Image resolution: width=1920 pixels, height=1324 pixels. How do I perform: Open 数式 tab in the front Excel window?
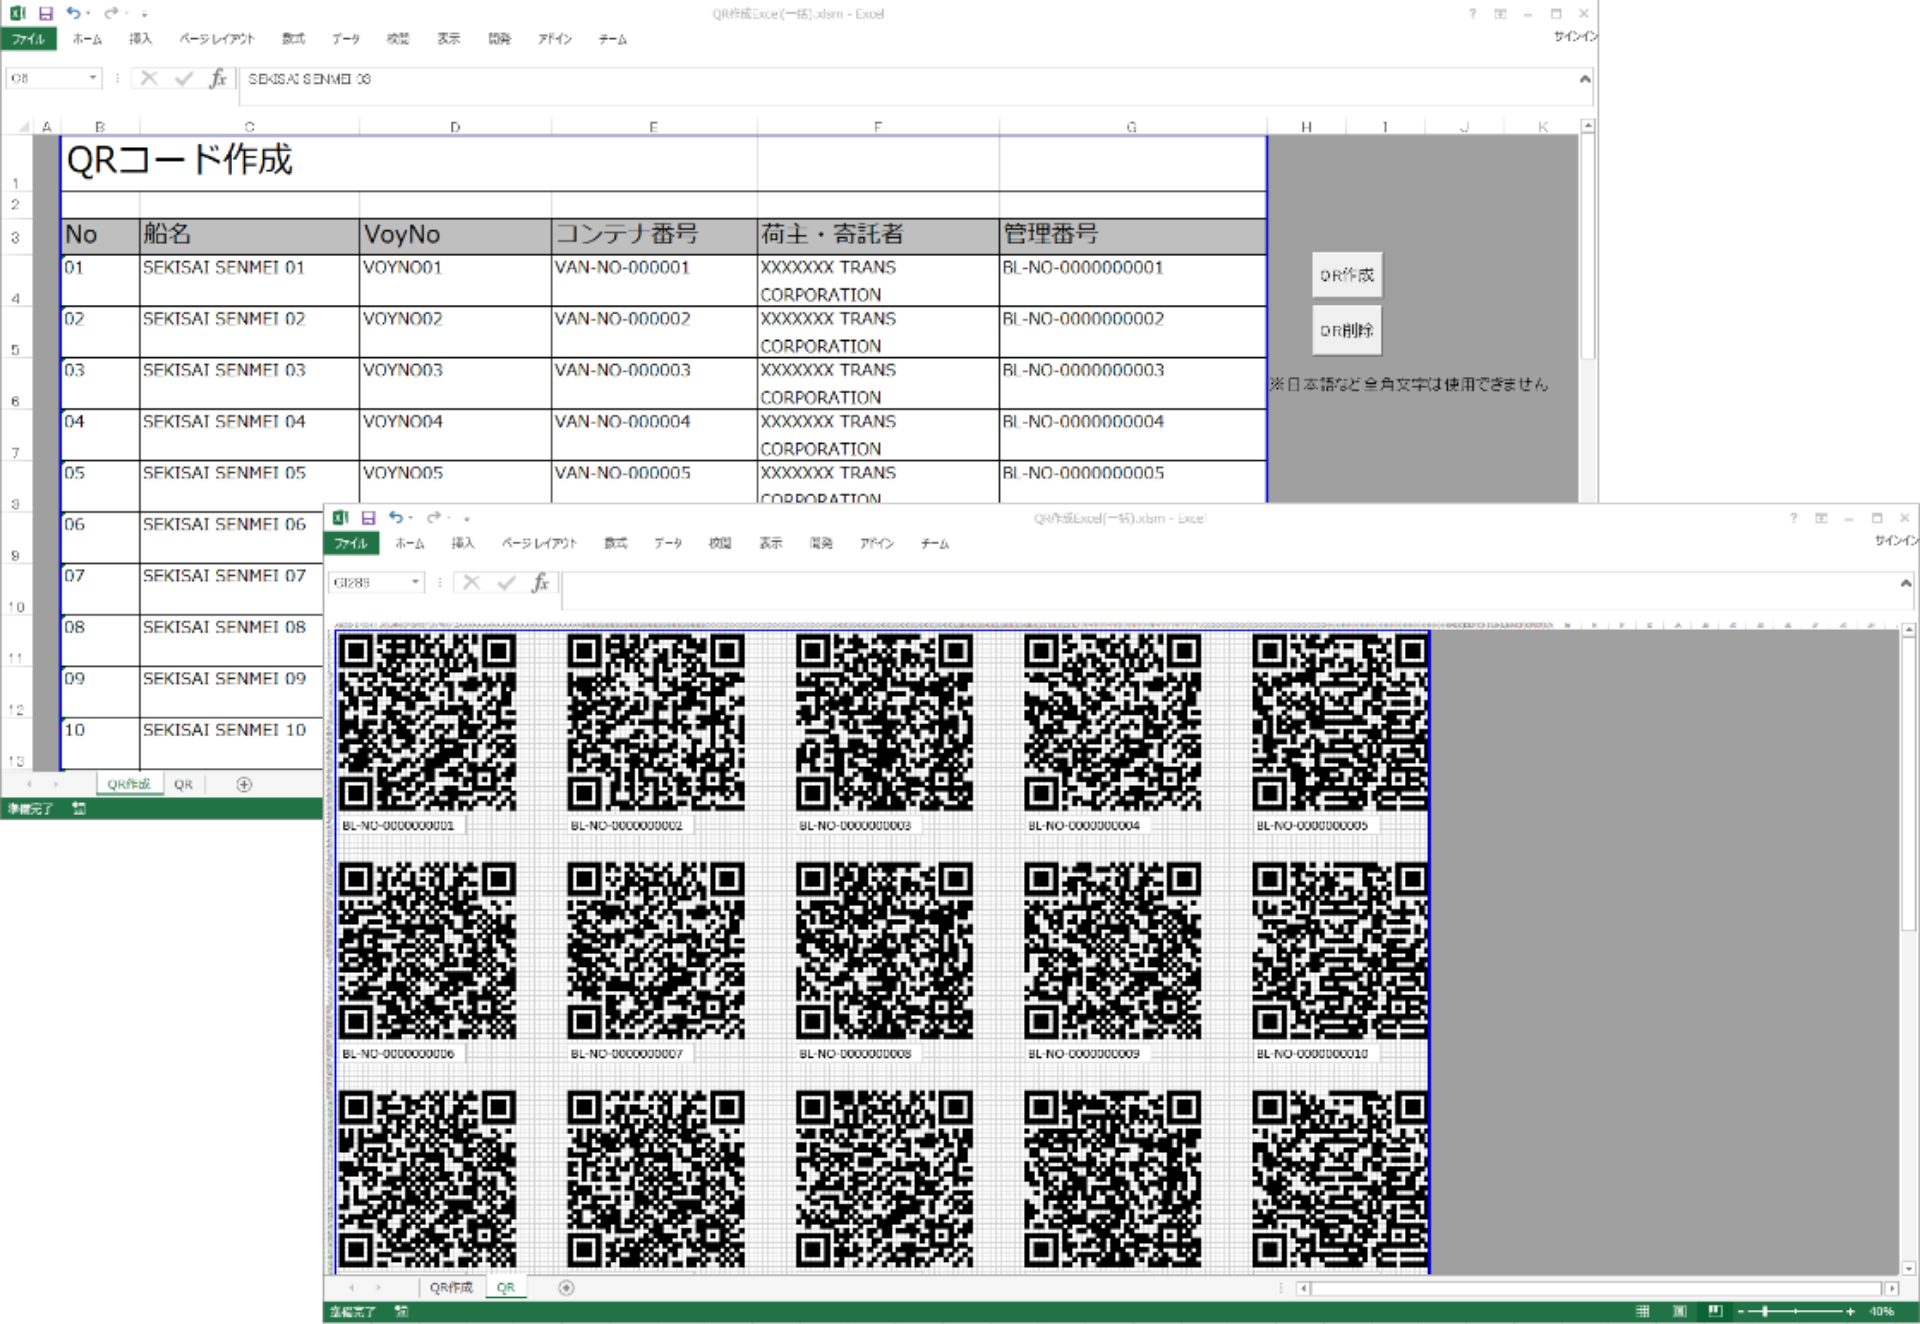click(616, 543)
